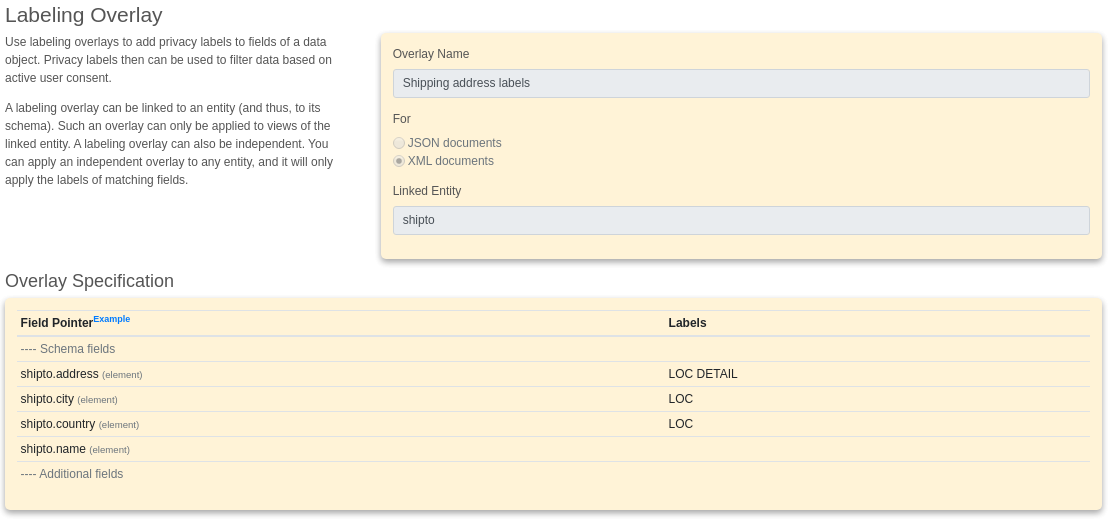Viewport: 1110px width, 522px height.
Task: Click the shipto.city field pointer
Action: [47, 399]
